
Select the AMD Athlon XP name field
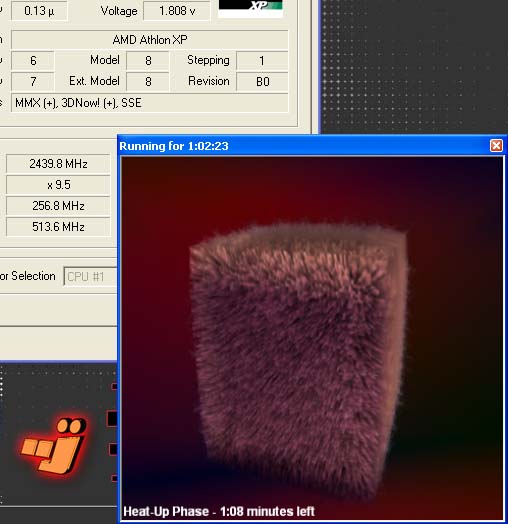pos(149,40)
